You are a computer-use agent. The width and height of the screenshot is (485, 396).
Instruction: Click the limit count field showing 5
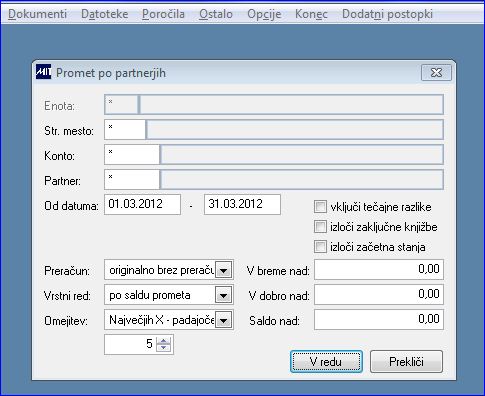click(131, 344)
